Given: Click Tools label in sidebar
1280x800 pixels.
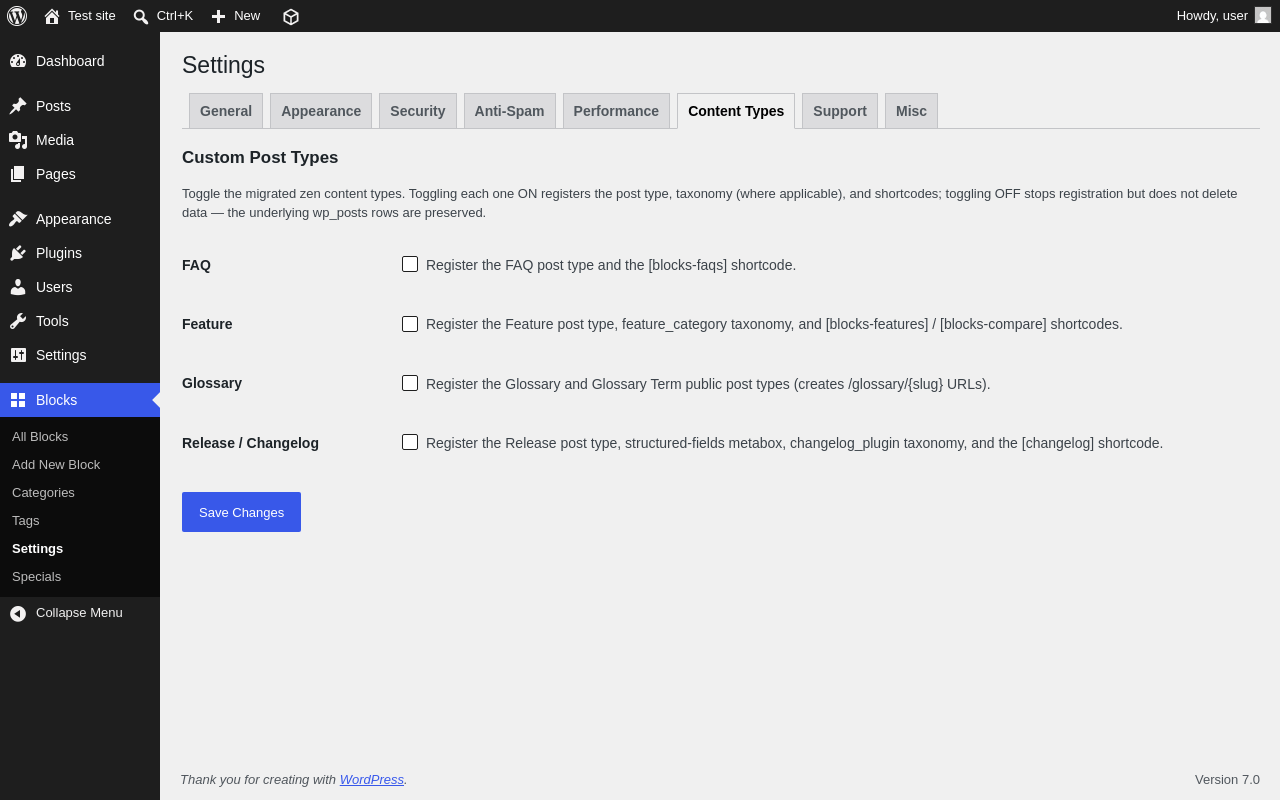Looking at the screenshot, I should pyautogui.click(x=52, y=321).
